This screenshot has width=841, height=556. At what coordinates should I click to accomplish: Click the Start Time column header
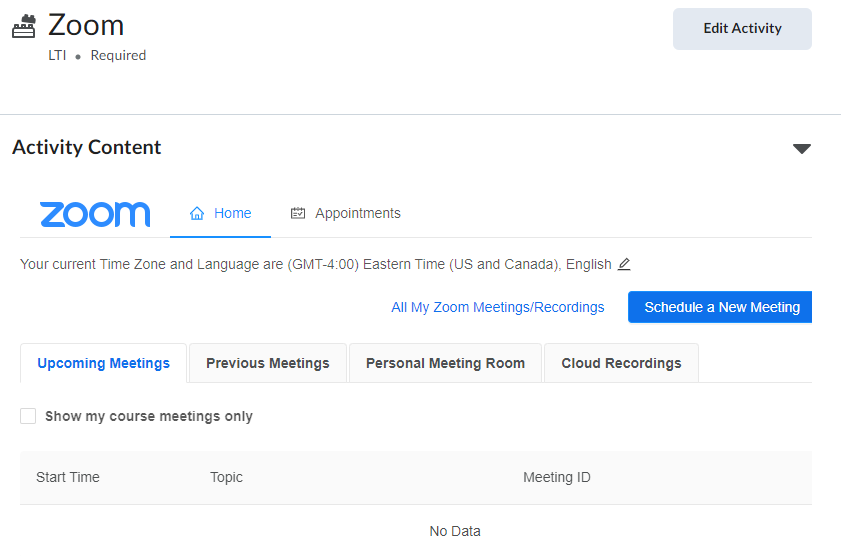tap(68, 477)
